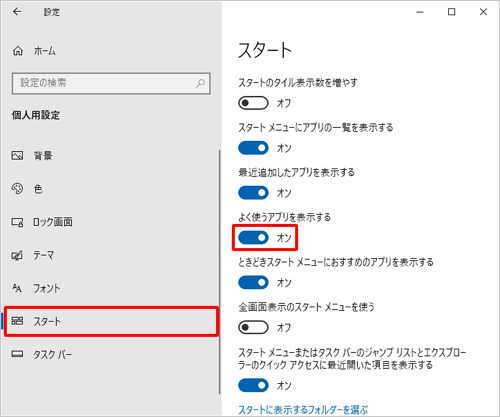Open スタートに表示するフォルダーを選ぶ link

pyautogui.click(x=303, y=409)
